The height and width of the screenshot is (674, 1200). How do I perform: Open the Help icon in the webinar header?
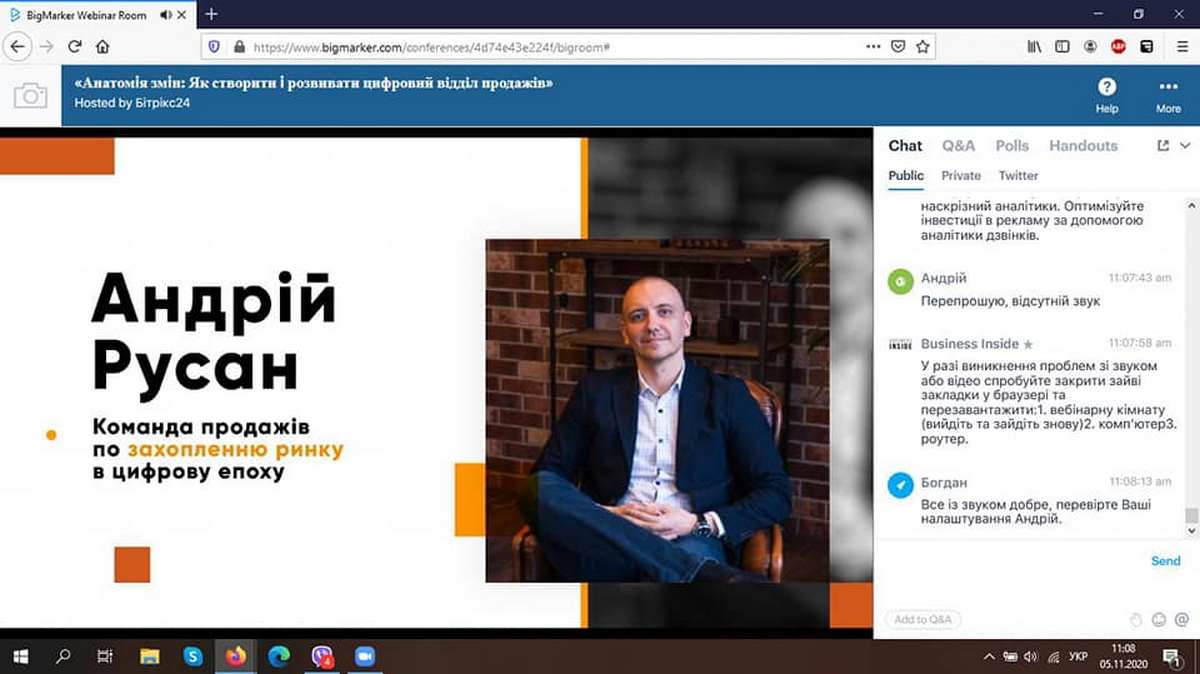[1107, 87]
